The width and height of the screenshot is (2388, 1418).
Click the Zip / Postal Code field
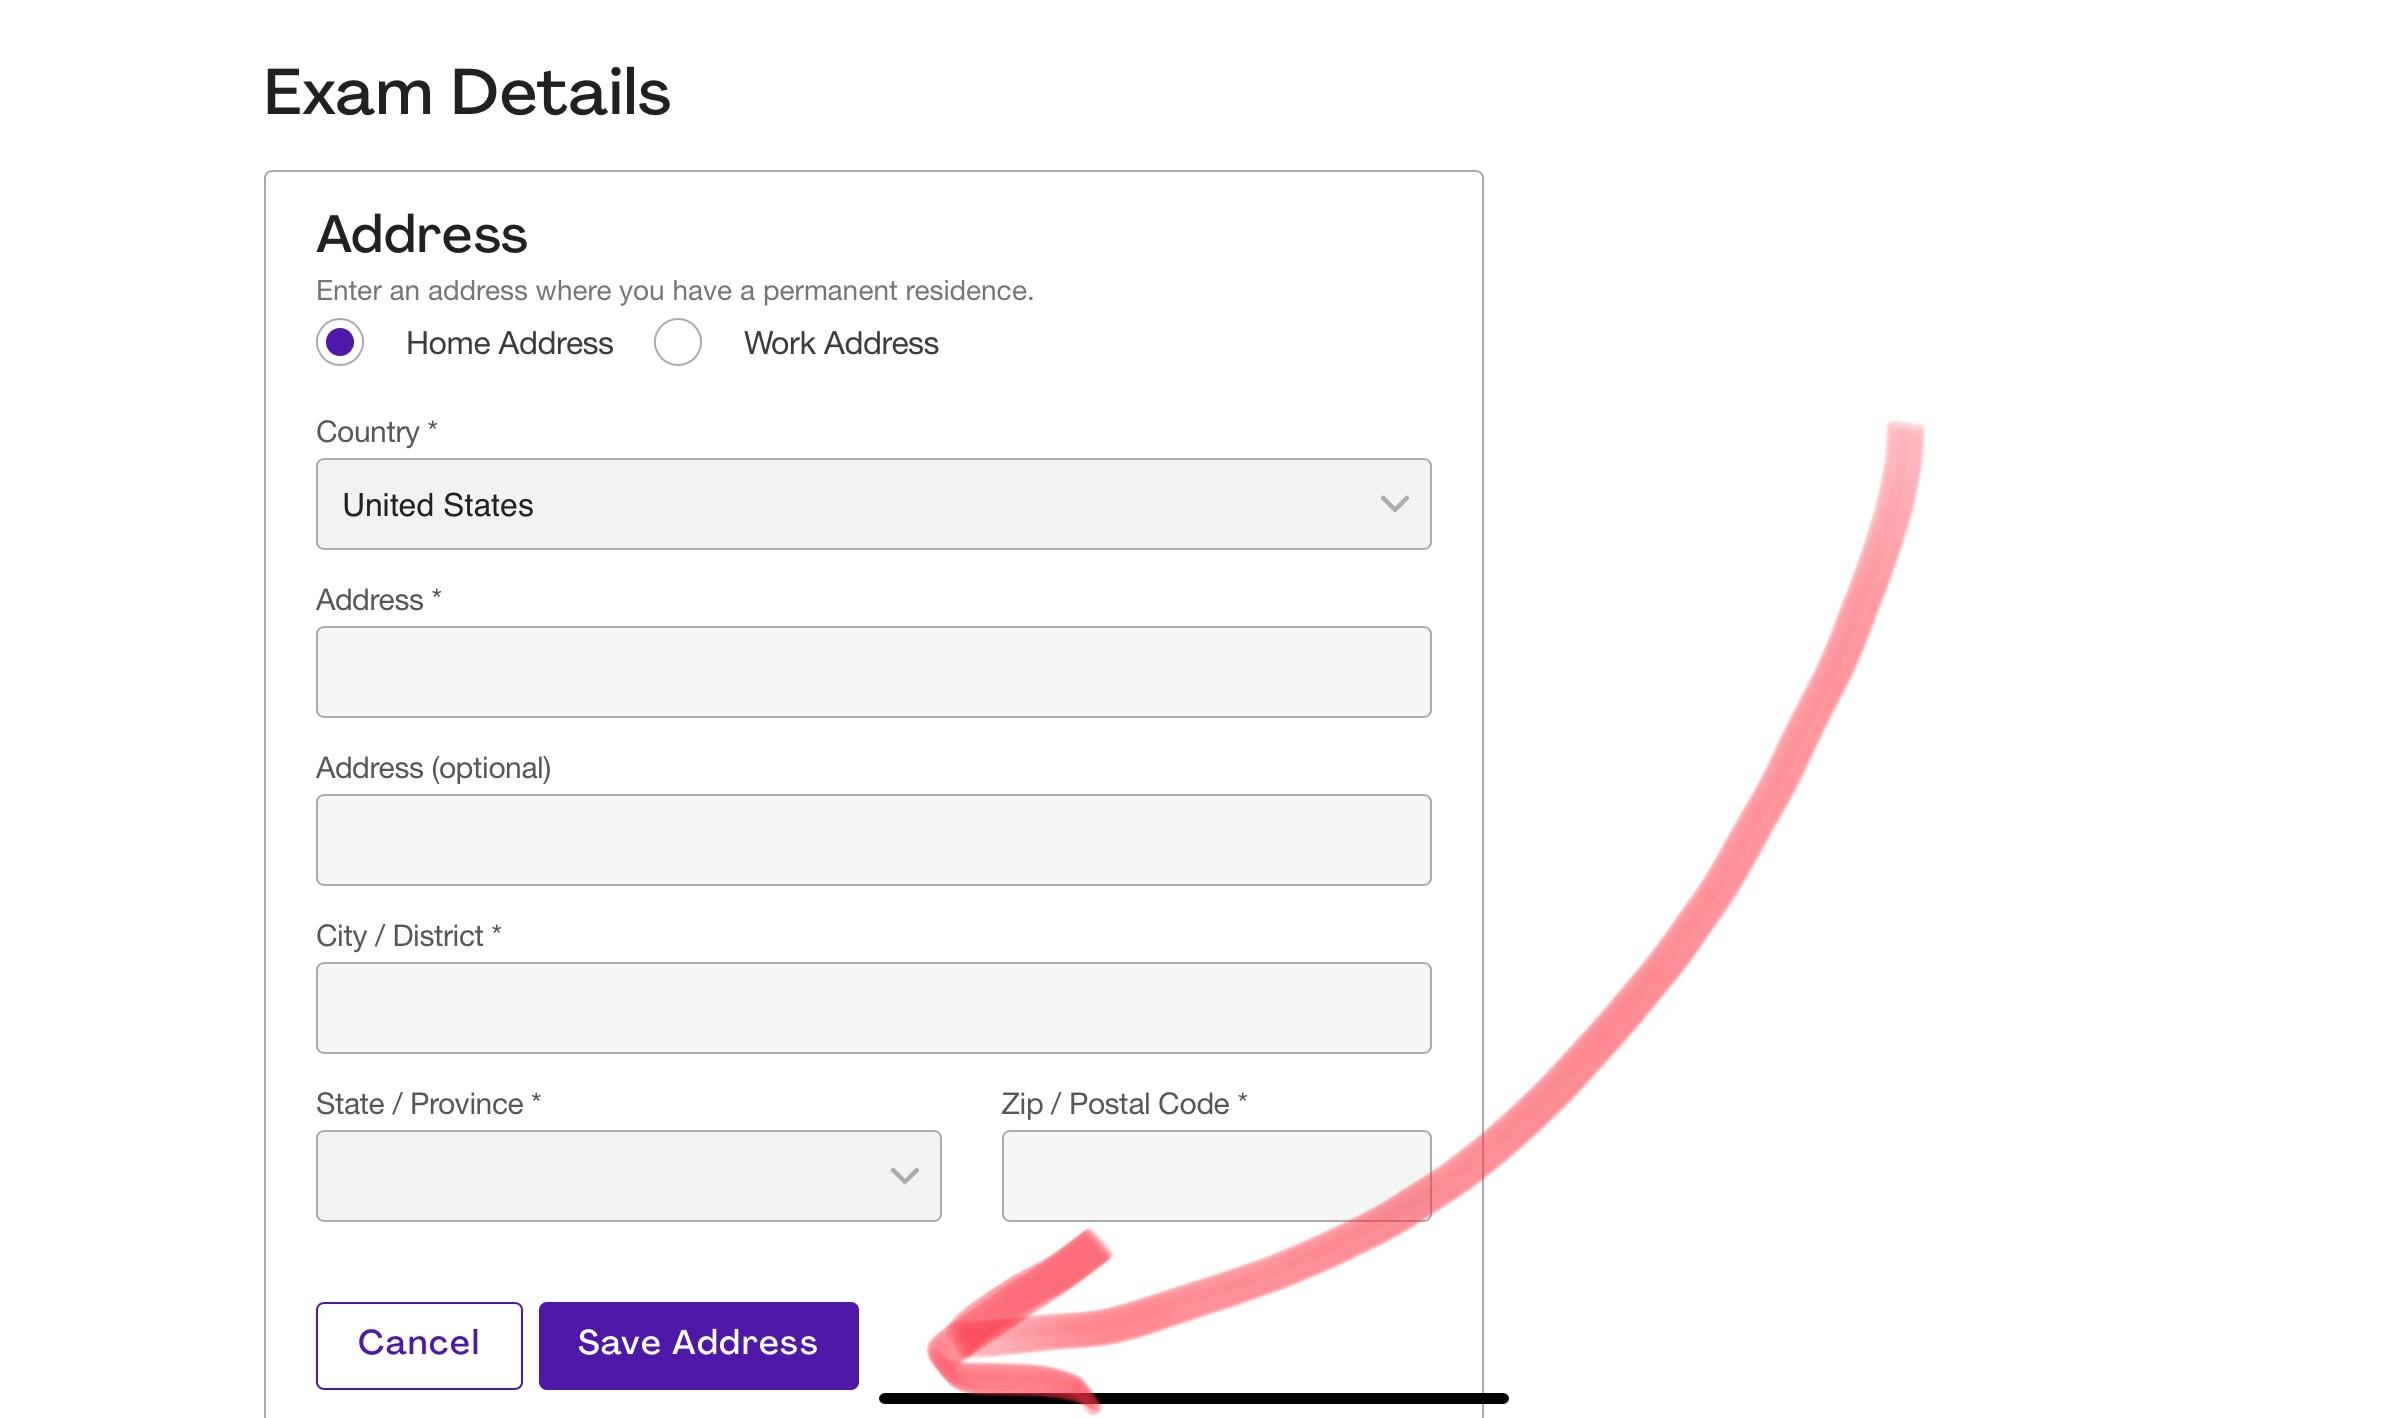click(x=1216, y=1176)
